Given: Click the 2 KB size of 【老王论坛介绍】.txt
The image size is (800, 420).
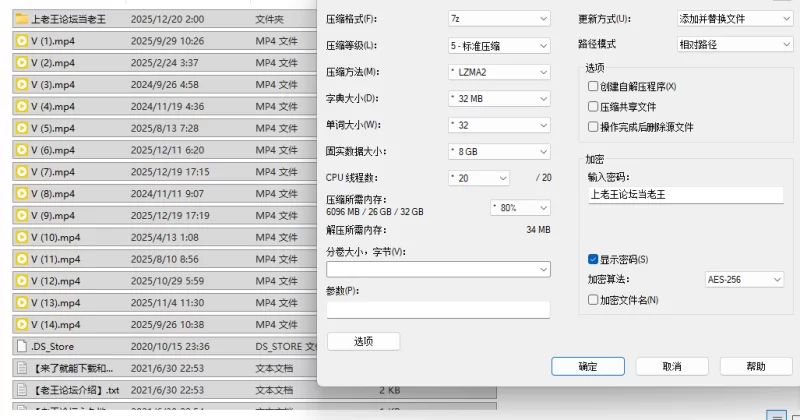Looking at the screenshot, I should tap(390, 390).
